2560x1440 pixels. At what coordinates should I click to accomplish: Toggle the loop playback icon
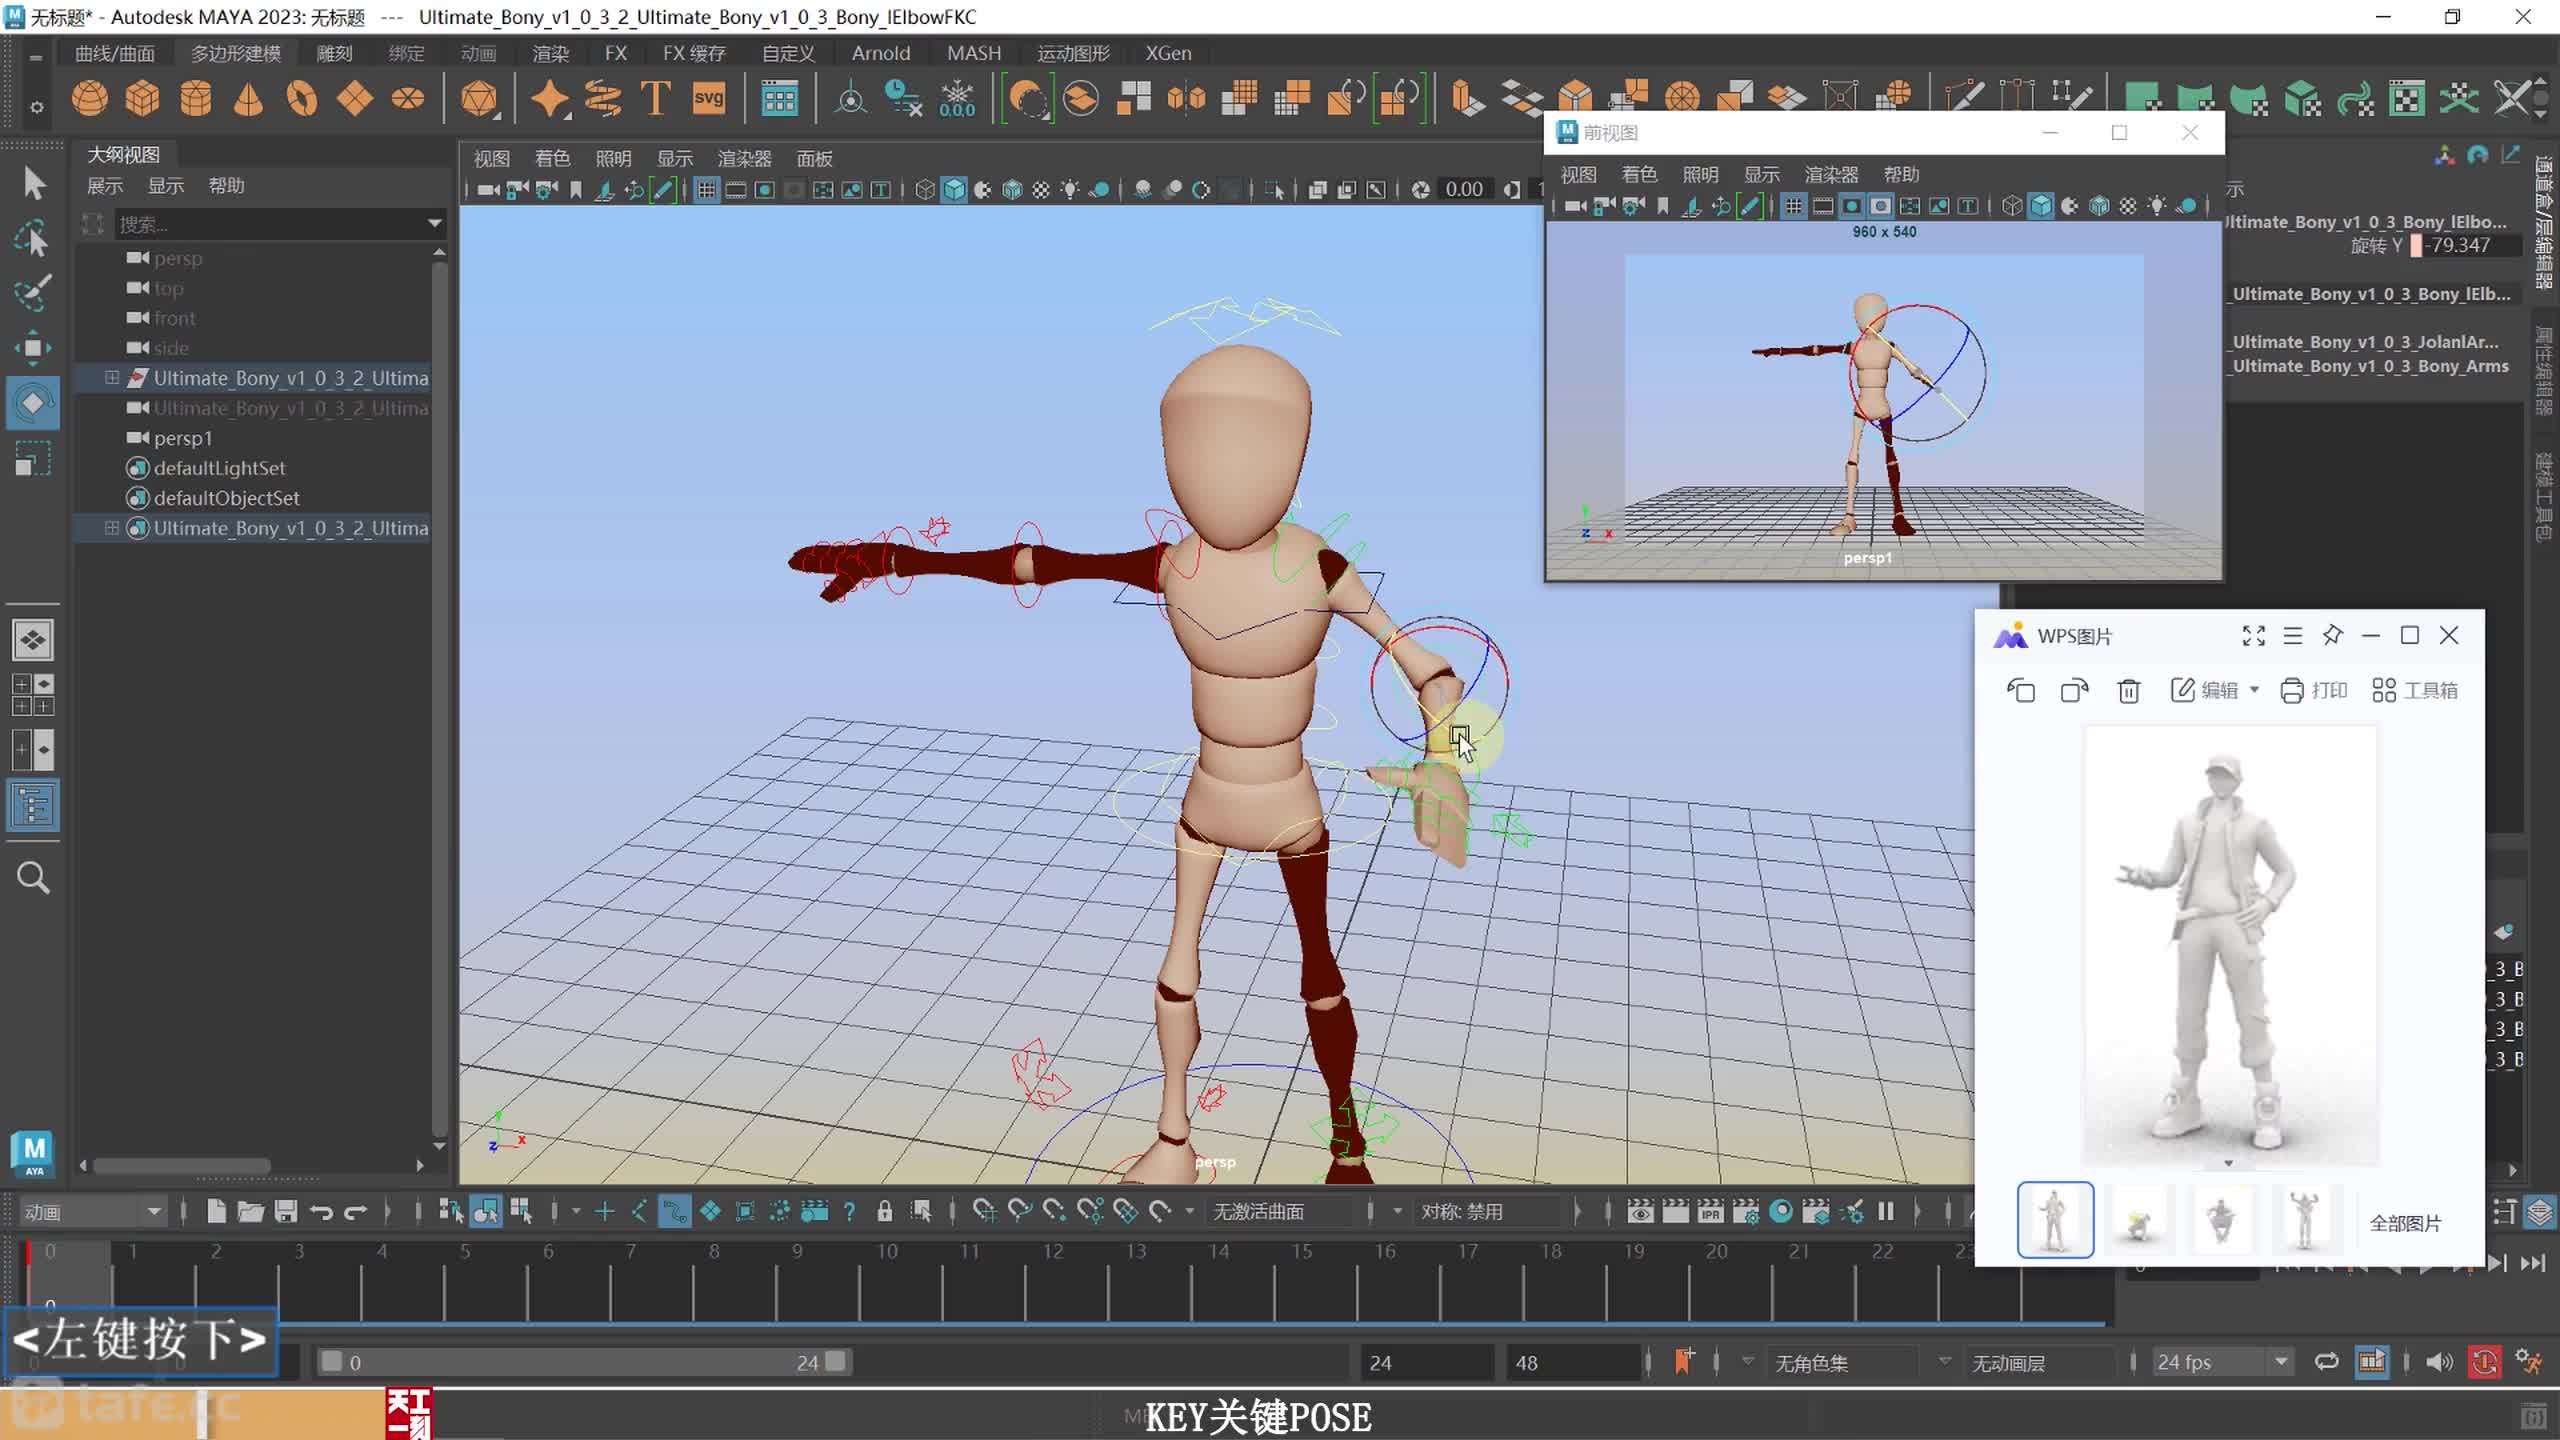2326,1362
